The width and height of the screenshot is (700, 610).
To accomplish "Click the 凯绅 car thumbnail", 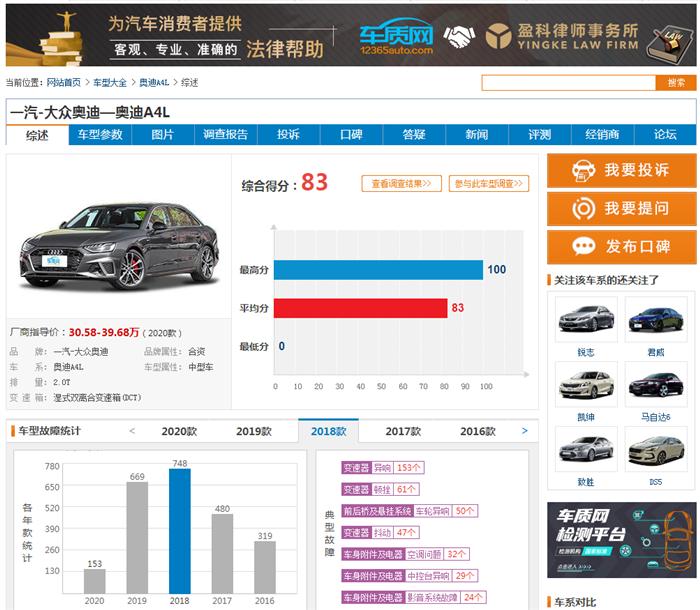I will click(x=586, y=384).
